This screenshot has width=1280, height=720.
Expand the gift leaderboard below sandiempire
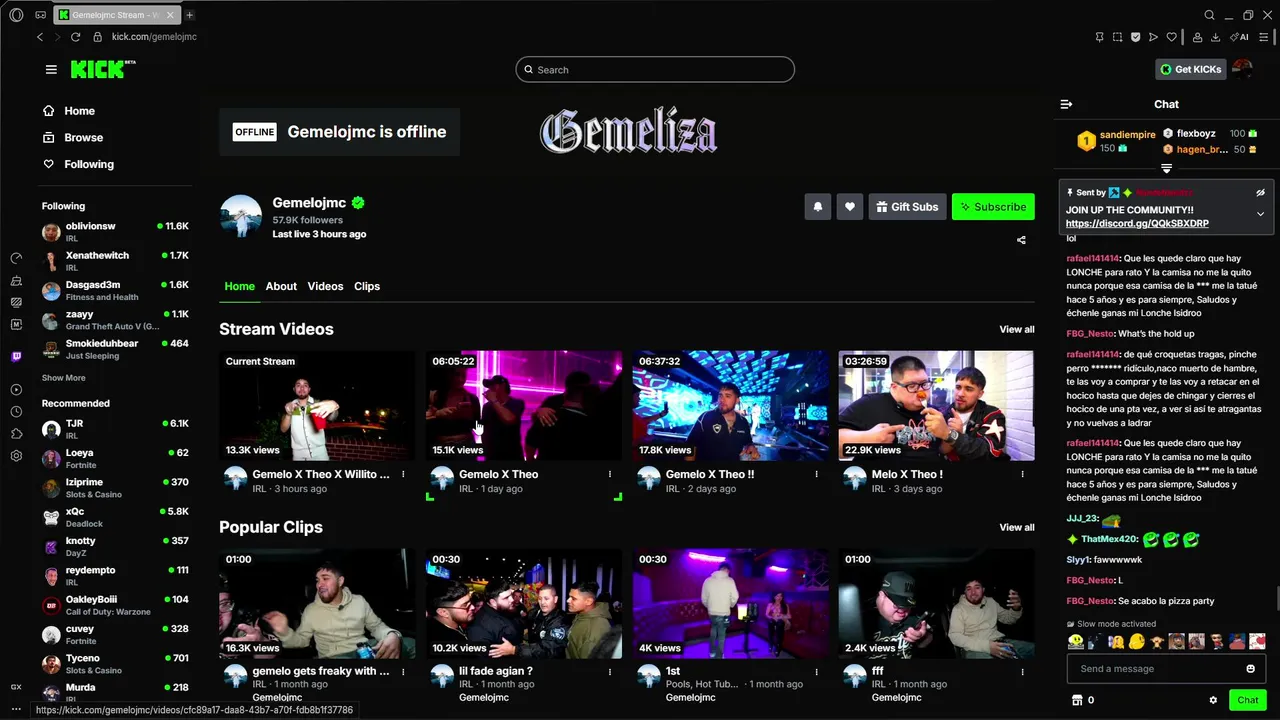coord(1166,168)
